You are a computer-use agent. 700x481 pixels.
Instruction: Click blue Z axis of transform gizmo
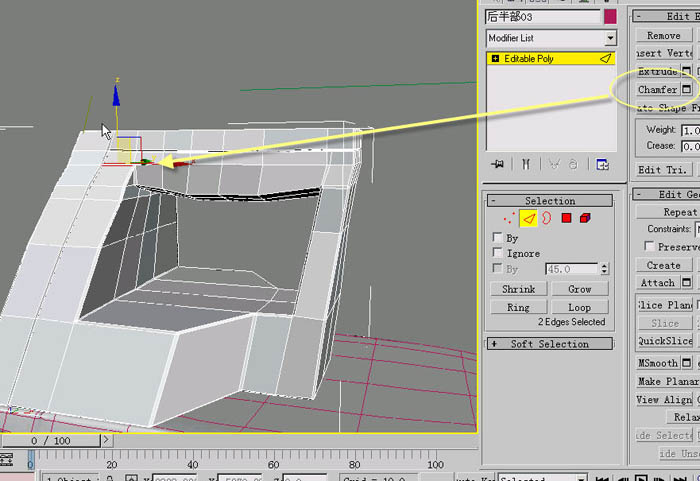(x=116, y=96)
